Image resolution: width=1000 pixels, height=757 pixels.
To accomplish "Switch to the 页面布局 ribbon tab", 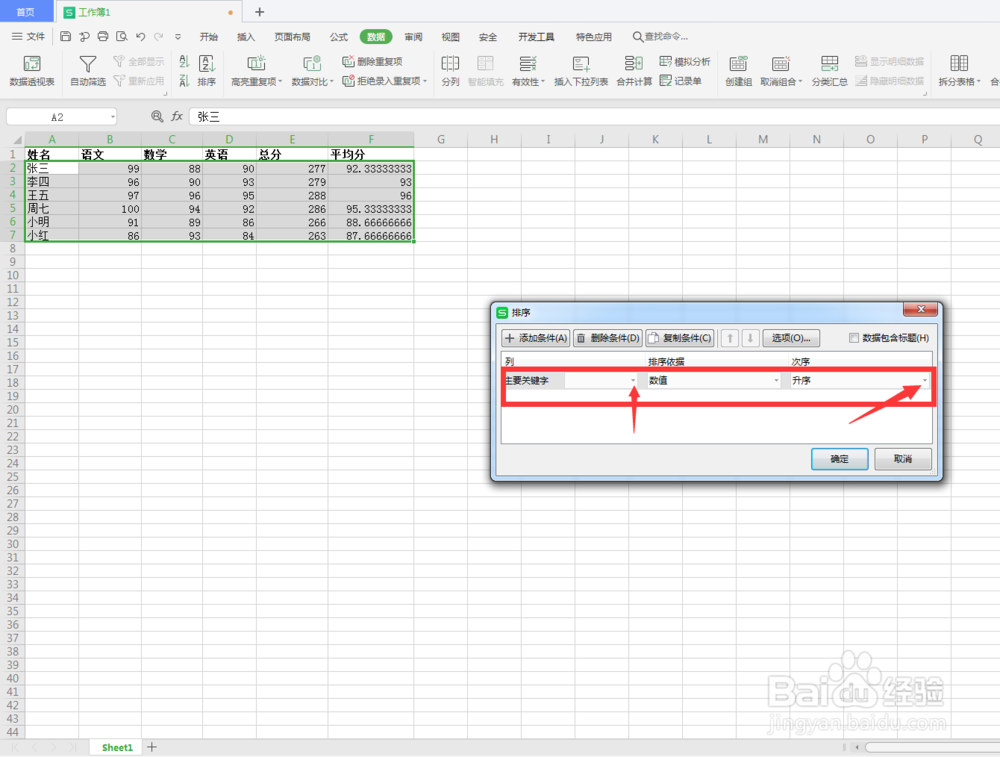I will click(x=292, y=36).
